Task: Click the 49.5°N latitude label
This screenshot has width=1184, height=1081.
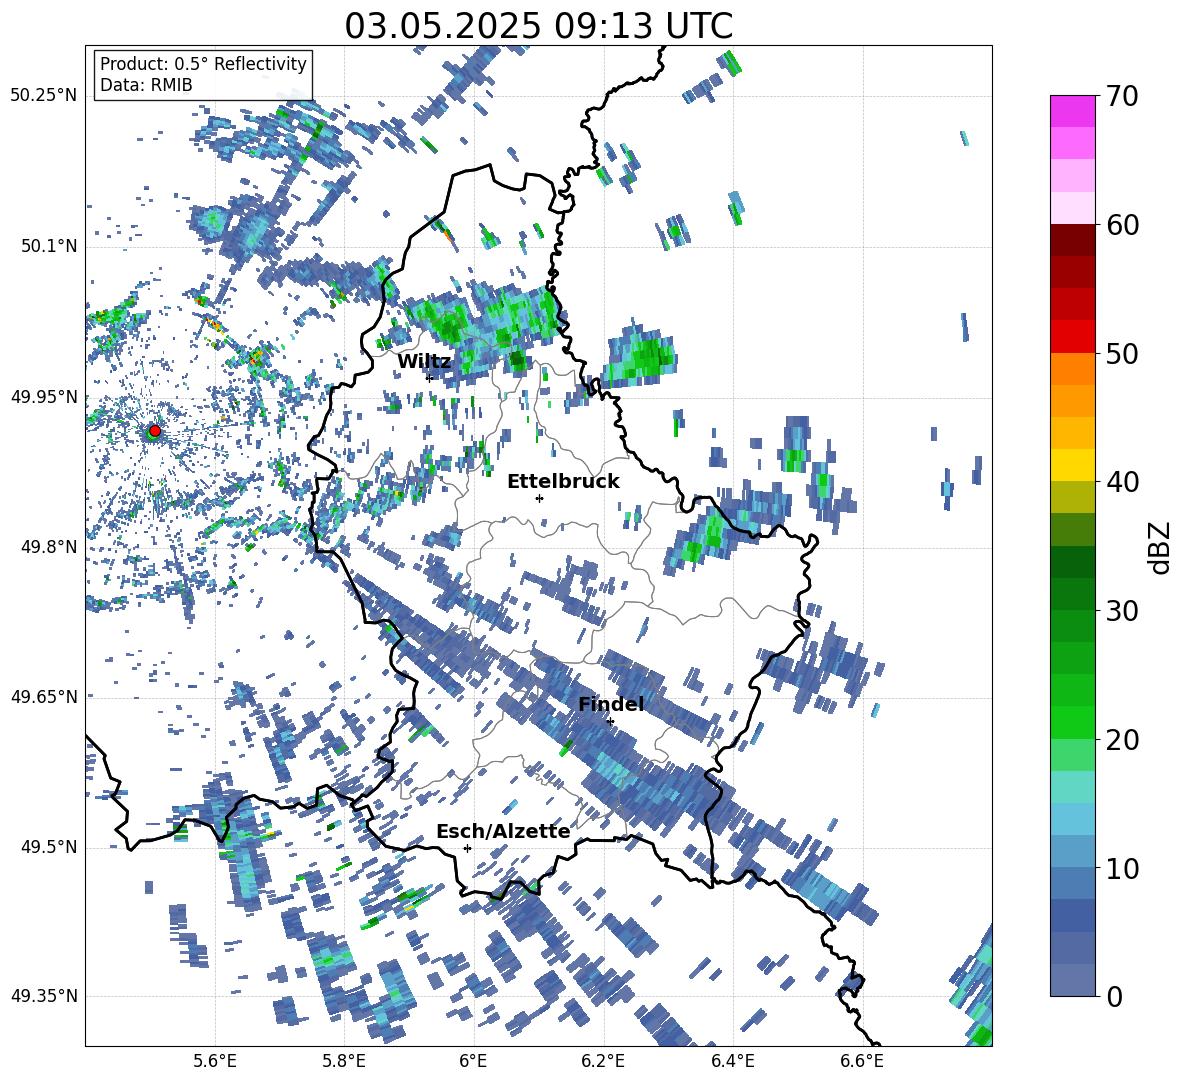Action: click(x=48, y=847)
